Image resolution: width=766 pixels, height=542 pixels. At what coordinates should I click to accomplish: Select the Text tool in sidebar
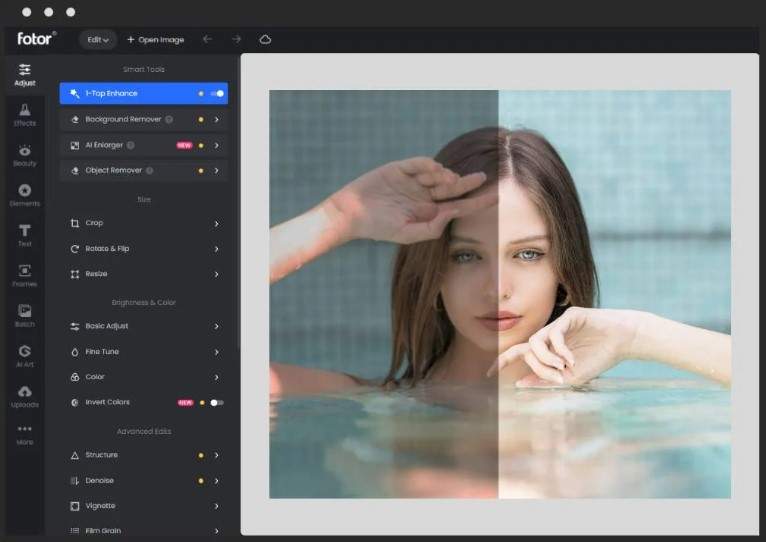click(24, 235)
